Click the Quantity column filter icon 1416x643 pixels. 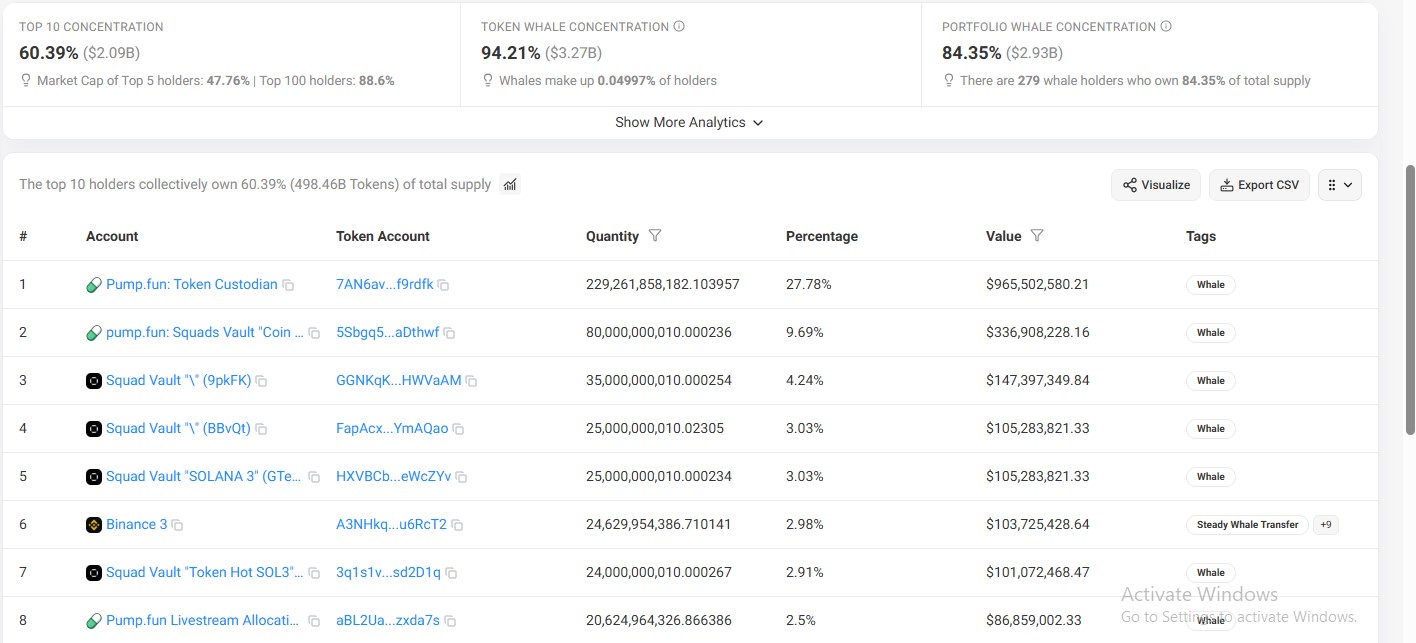coord(655,236)
